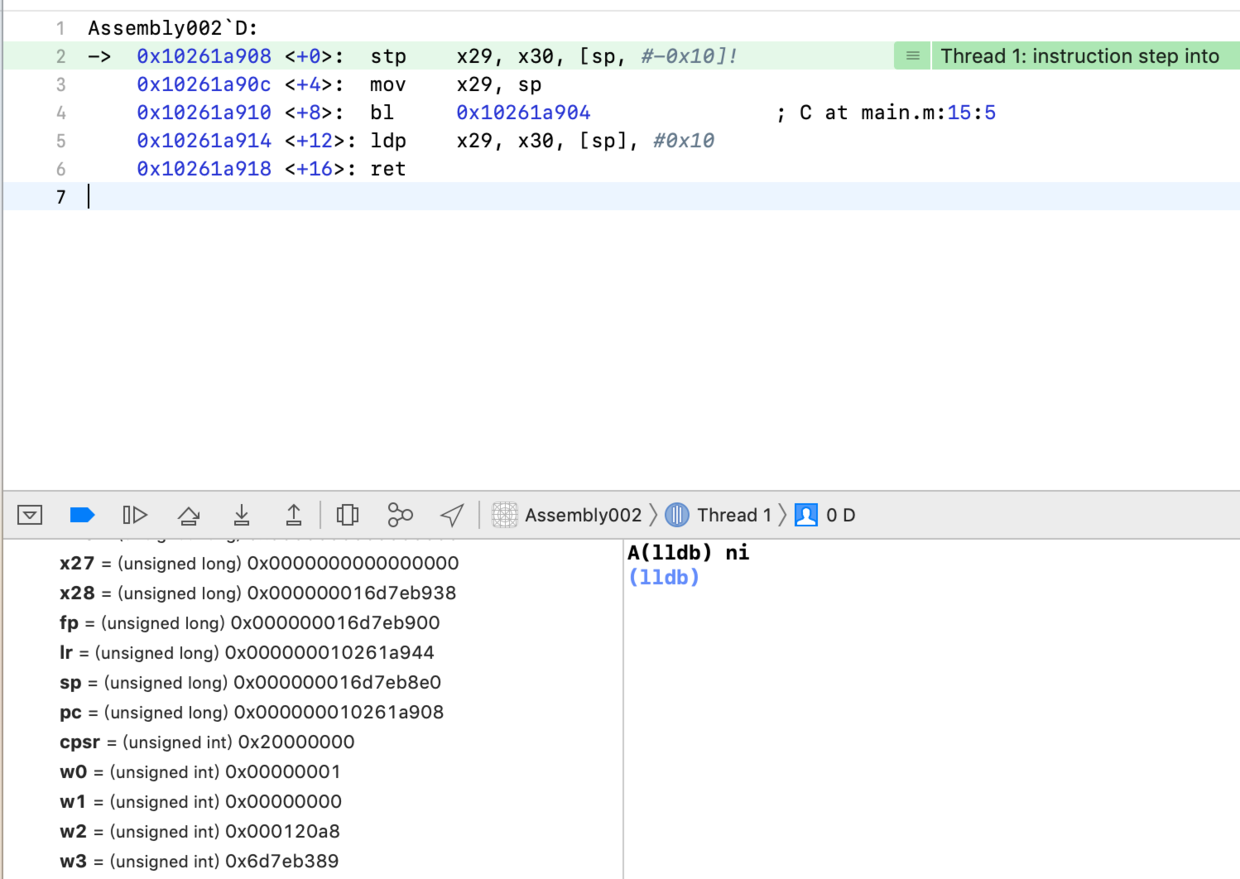Select the lr register row
Screen dimensions: 1240x879
click(247, 653)
